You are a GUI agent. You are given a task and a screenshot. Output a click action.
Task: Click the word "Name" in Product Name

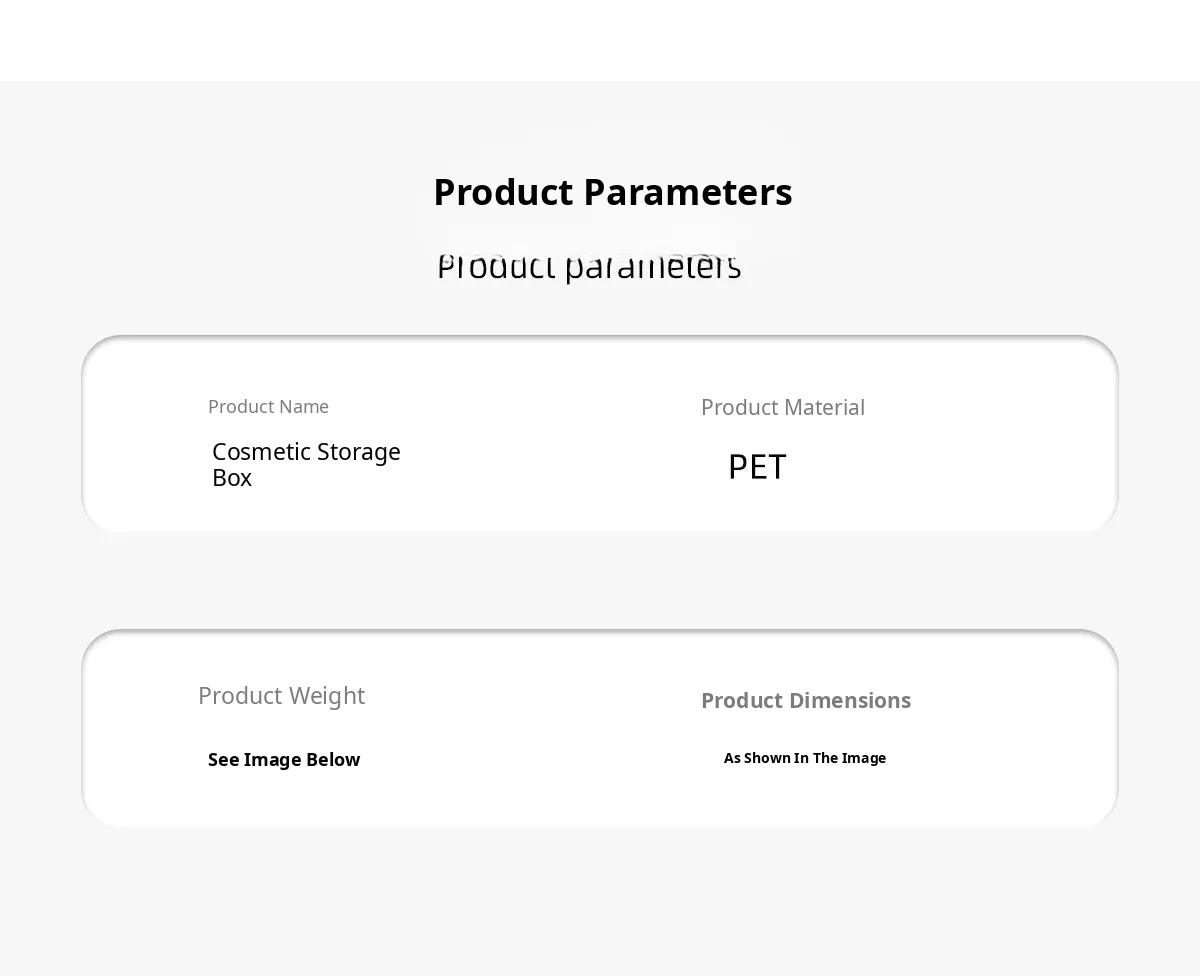(307, 407)
